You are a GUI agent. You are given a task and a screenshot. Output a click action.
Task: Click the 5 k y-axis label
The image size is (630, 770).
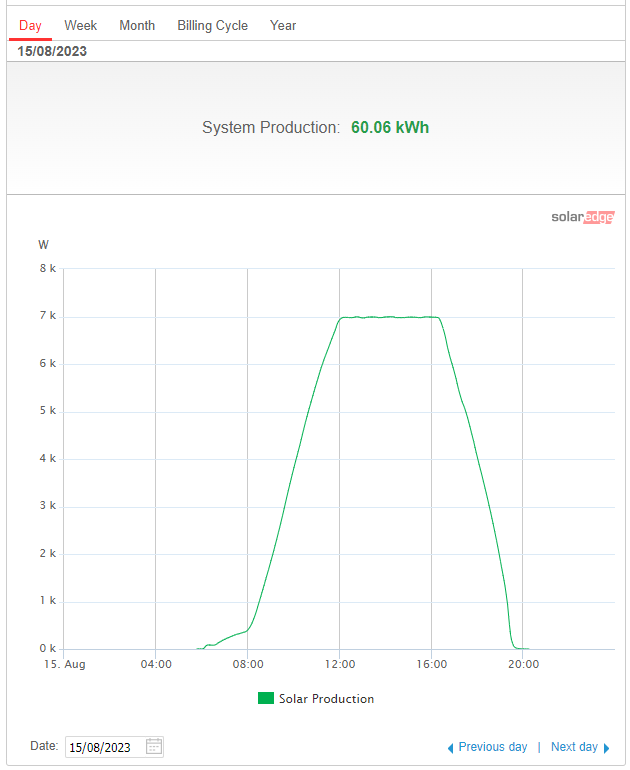[x=48, y=410]
